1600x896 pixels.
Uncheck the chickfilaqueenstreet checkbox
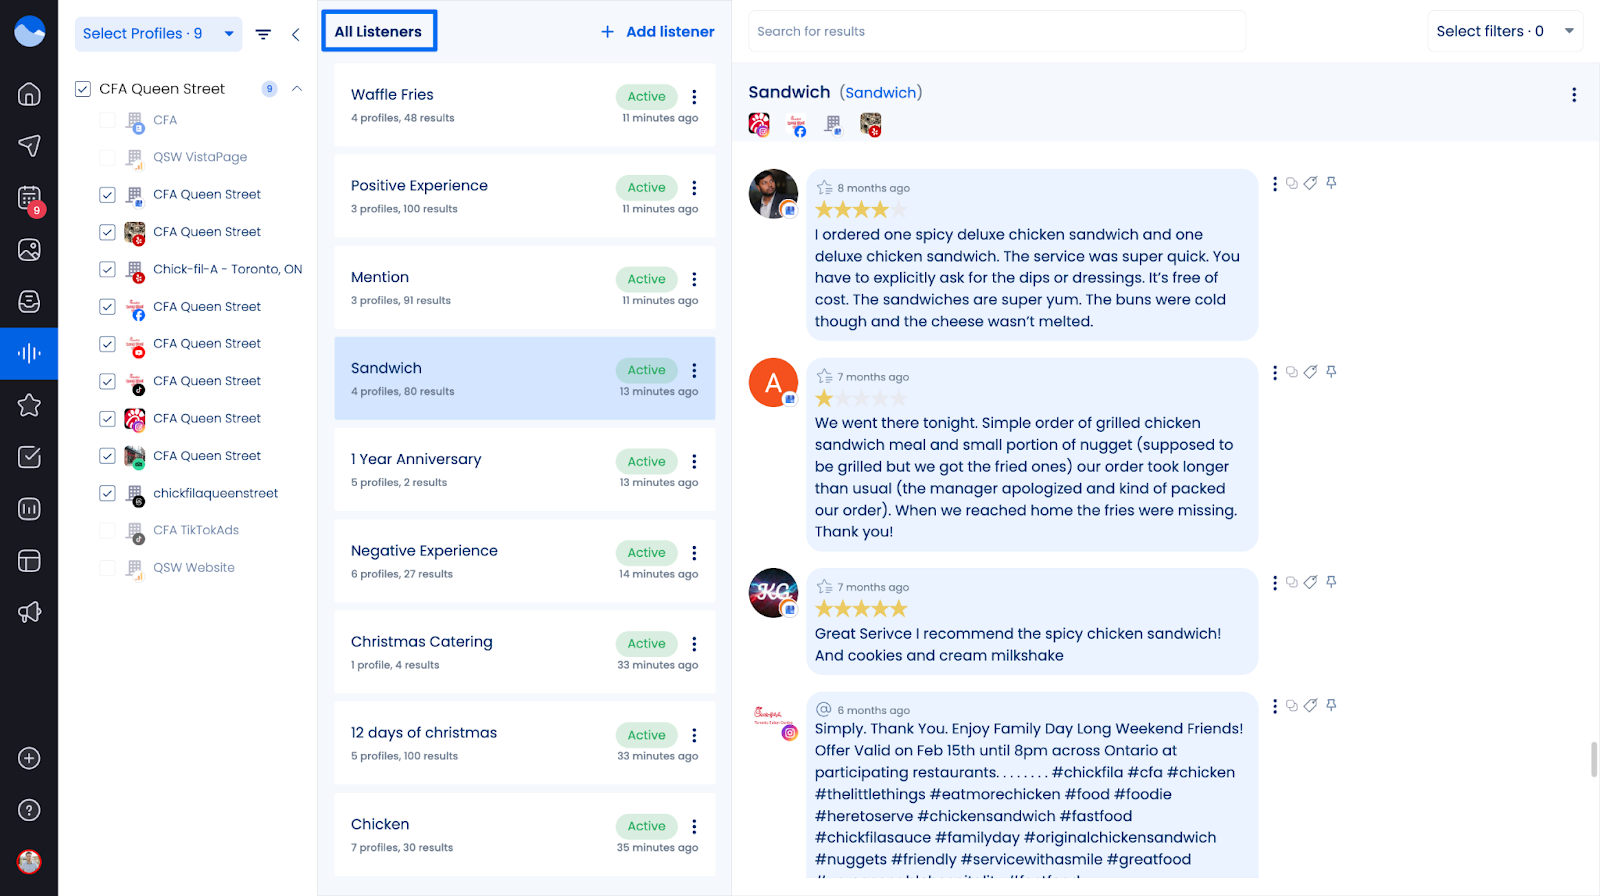coord(107,493)
